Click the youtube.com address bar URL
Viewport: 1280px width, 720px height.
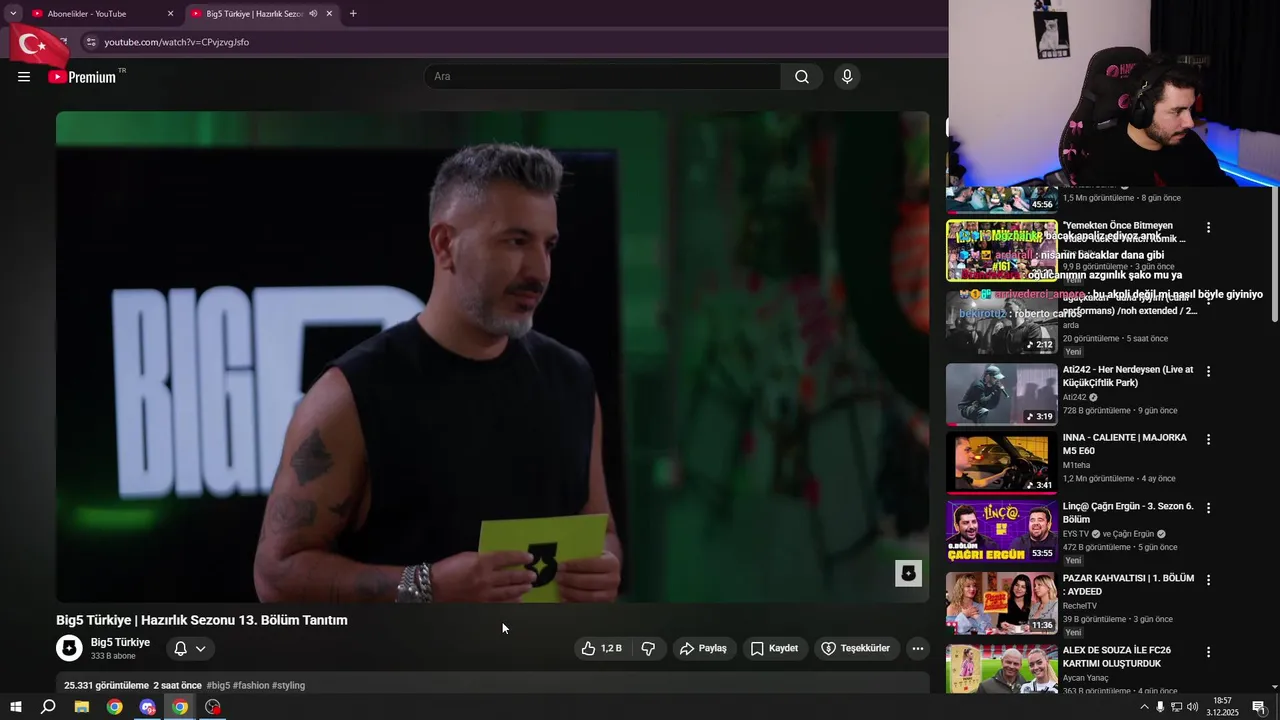click(x=177, y=42)
